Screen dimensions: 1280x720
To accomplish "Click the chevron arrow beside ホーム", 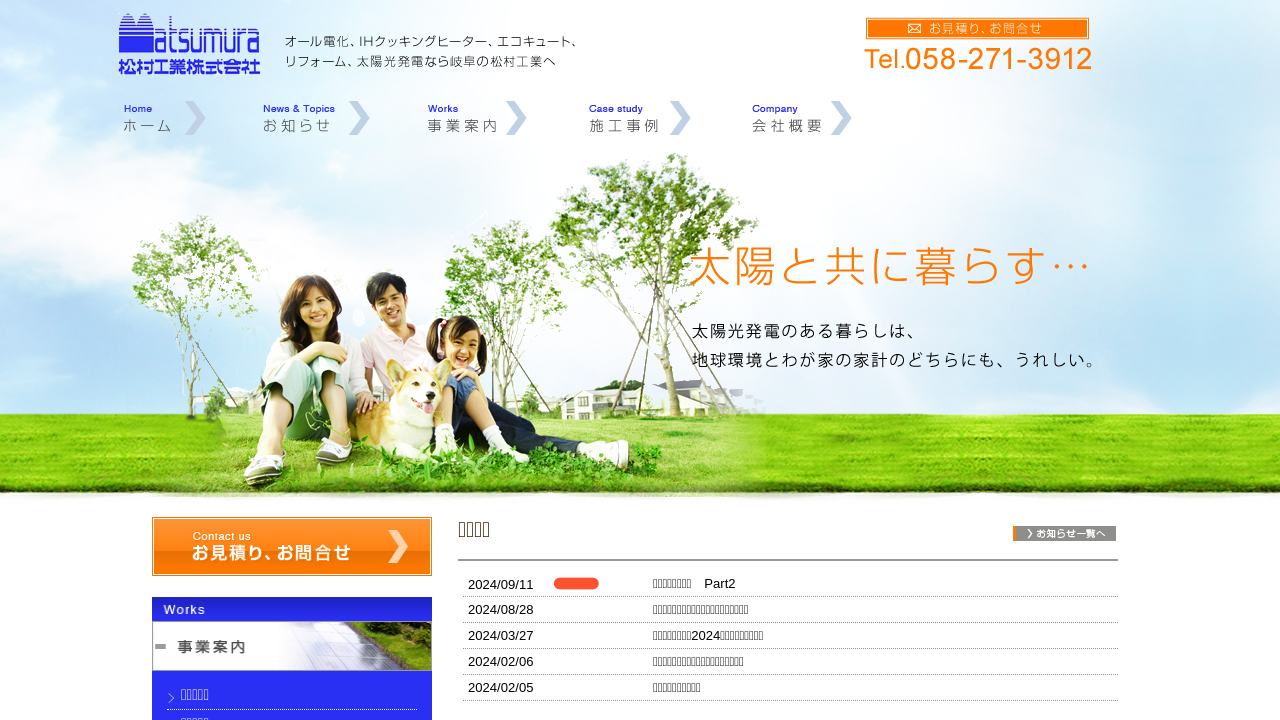I will (x=195, y=118).
